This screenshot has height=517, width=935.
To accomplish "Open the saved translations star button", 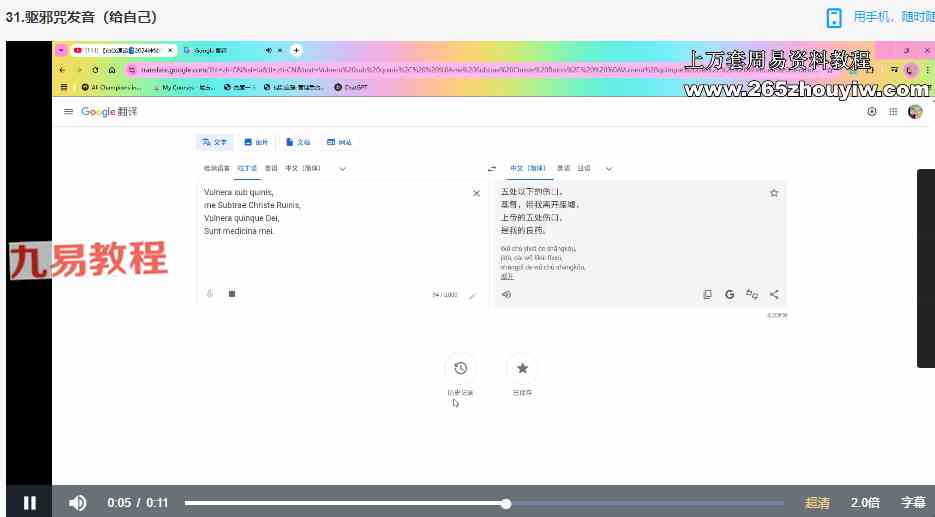I will 522,368.
